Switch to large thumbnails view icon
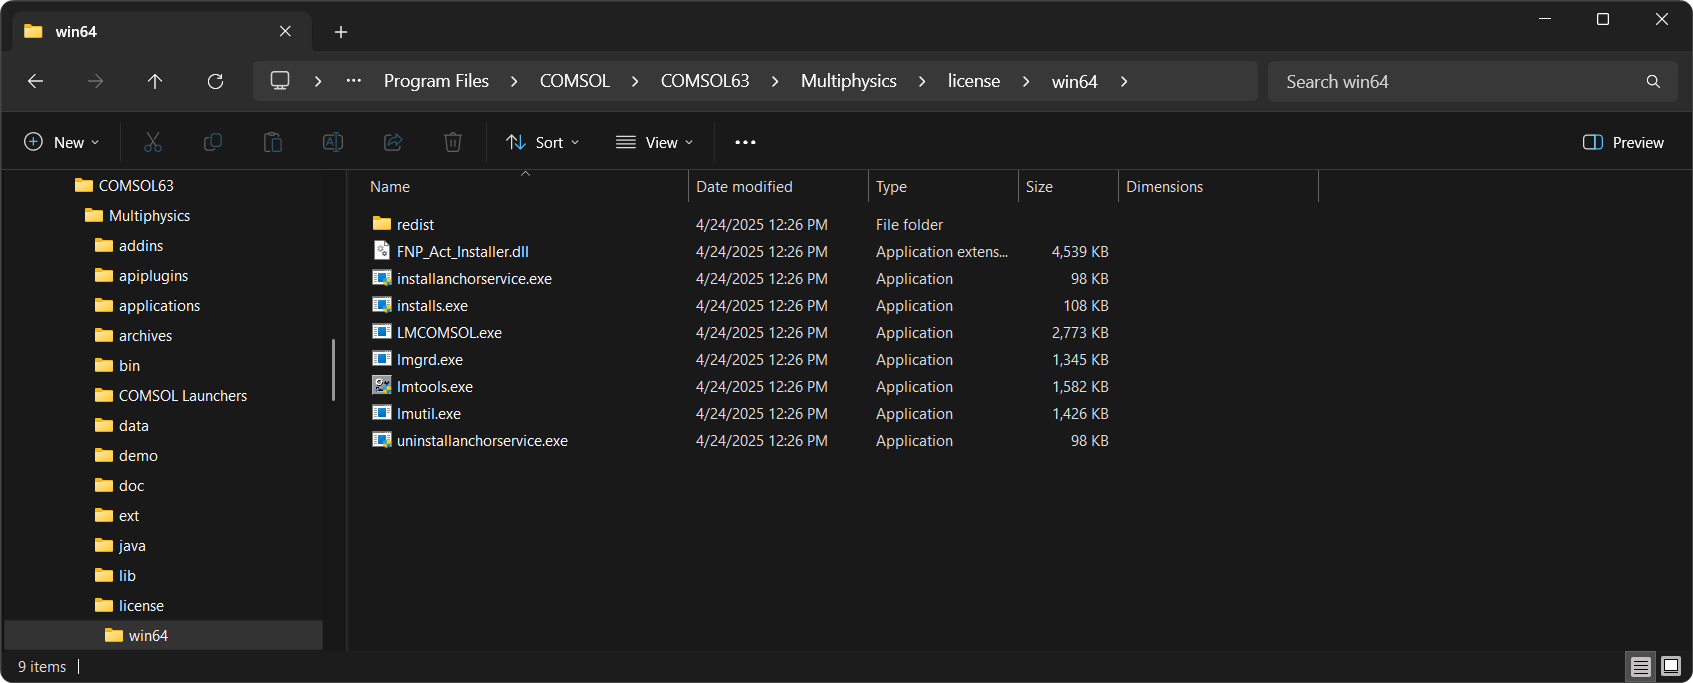The height and width of the screenshot is (683, 1693). (1671, 666)
